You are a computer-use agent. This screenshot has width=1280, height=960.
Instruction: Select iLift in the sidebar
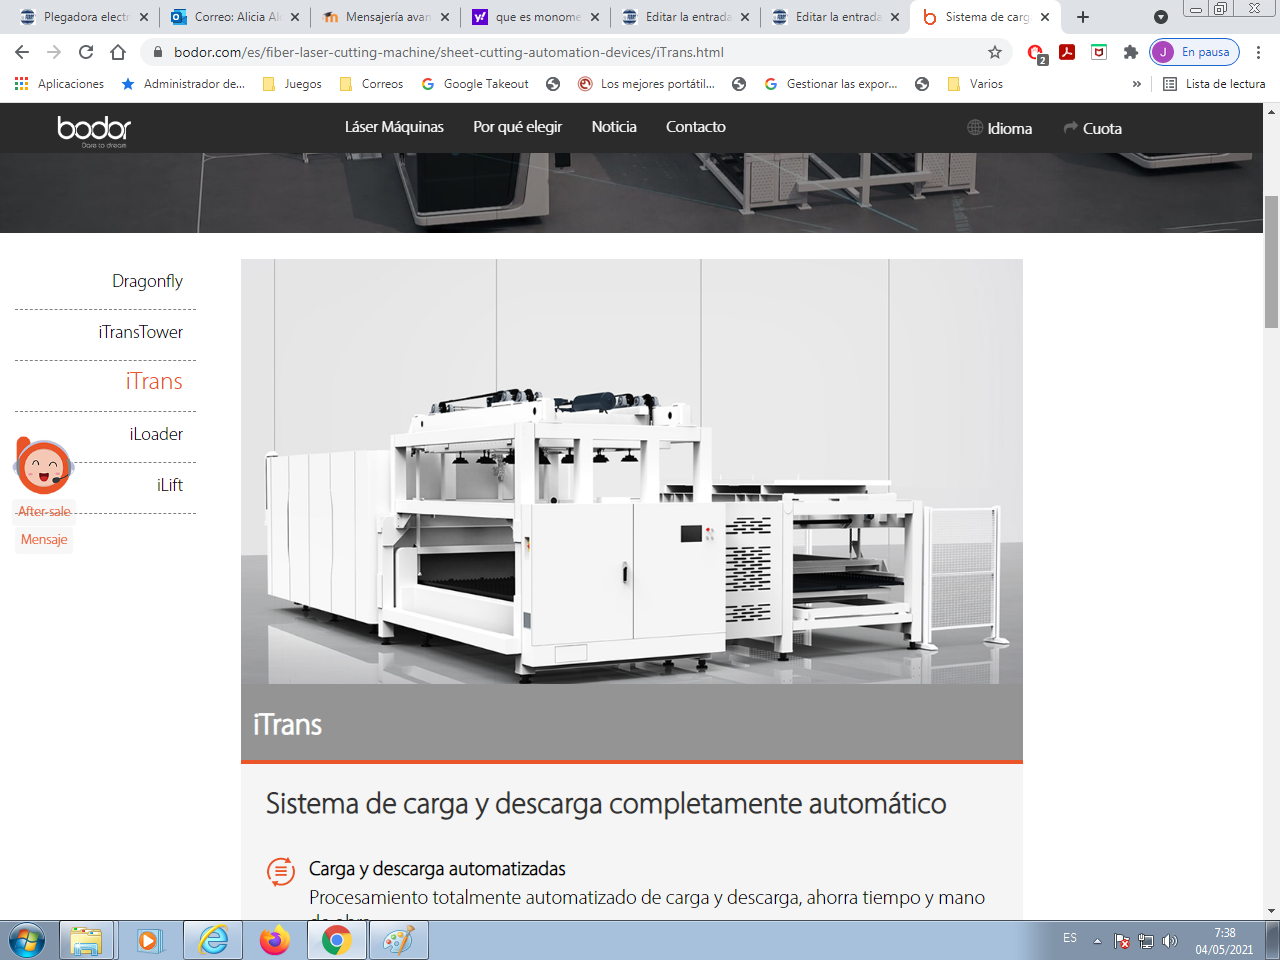[170, 485]
